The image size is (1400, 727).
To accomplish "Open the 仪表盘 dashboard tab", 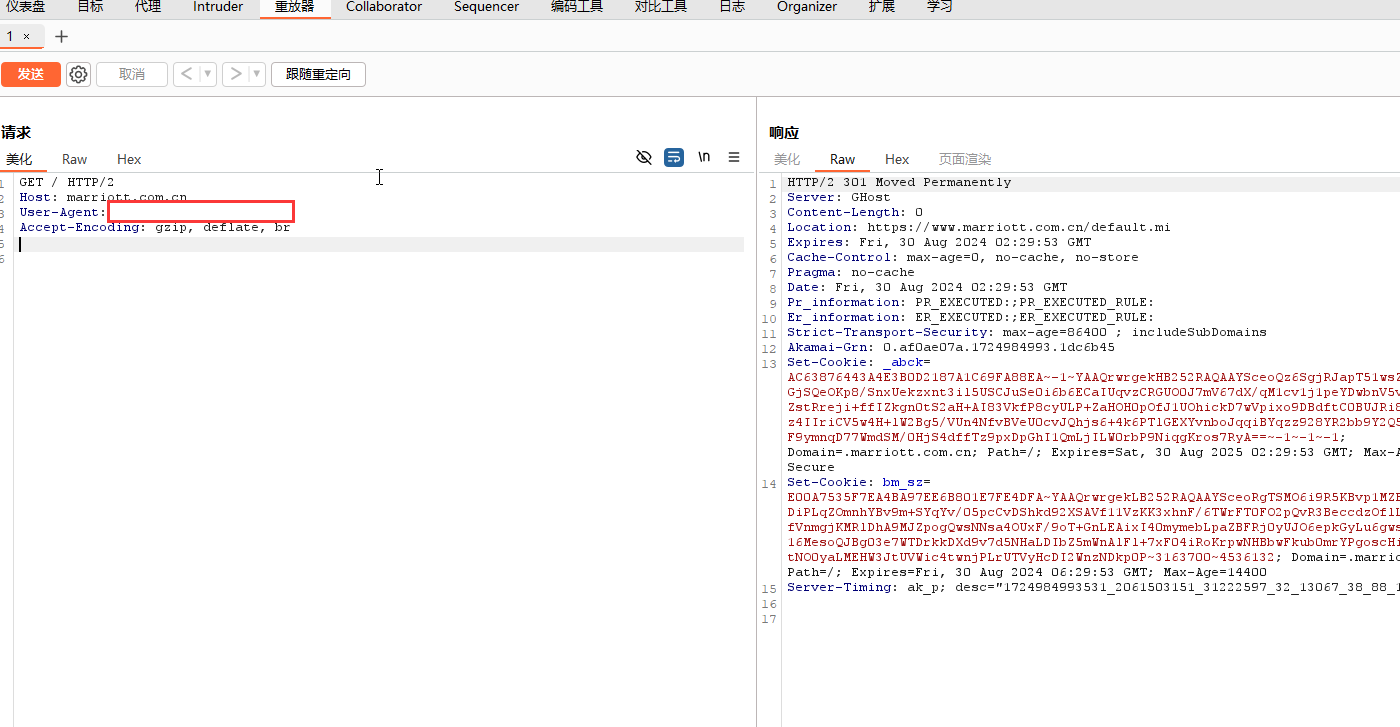I will click(26, 6).
